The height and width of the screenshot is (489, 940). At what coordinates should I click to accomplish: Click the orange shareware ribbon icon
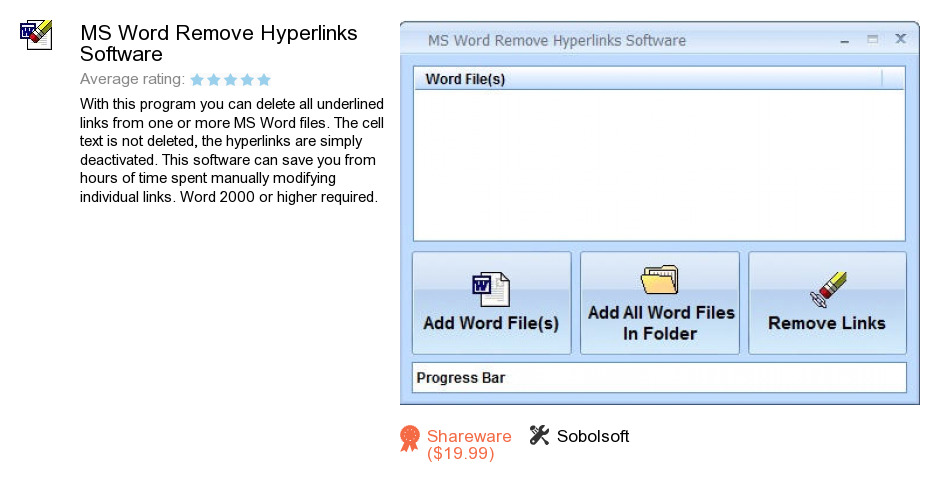410,439
